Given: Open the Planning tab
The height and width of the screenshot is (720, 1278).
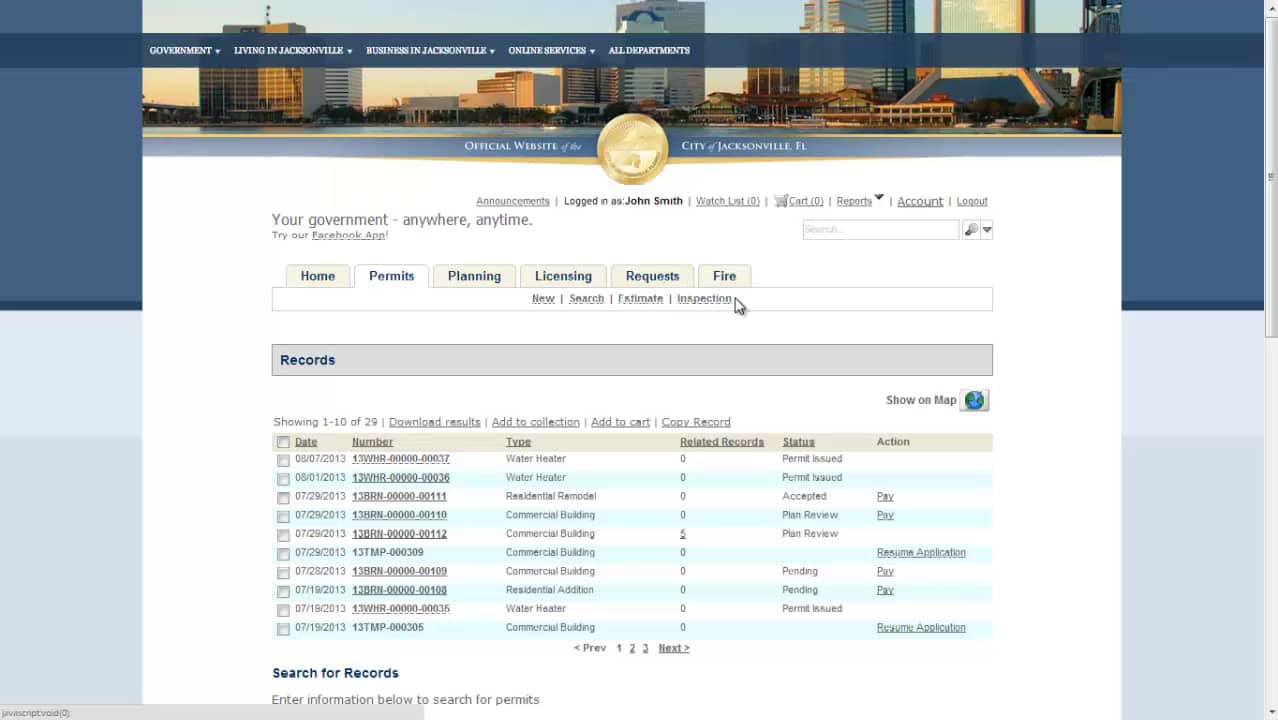Looking at the screenshot, I should click(x=474, y=276).
